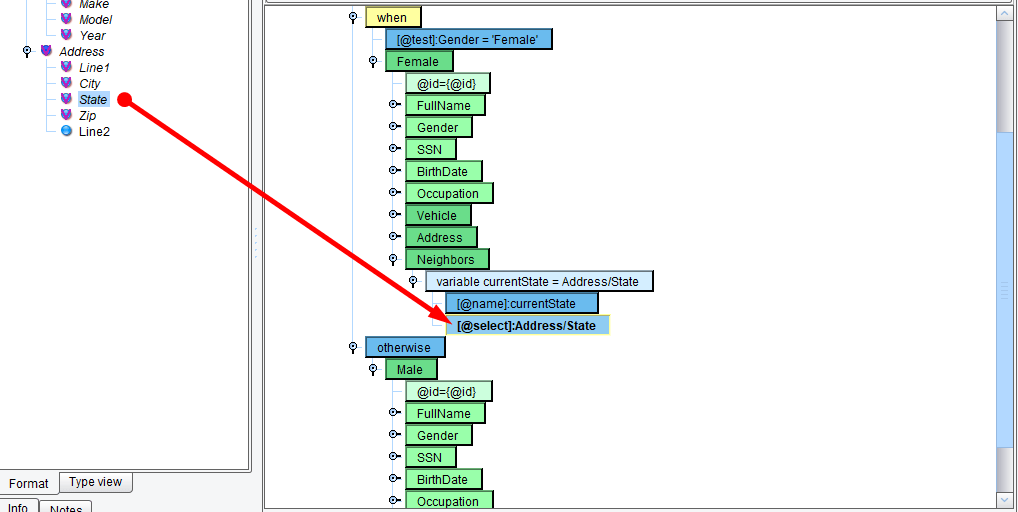
Task: Expand Address under the Female node
Action: [393, 237]
